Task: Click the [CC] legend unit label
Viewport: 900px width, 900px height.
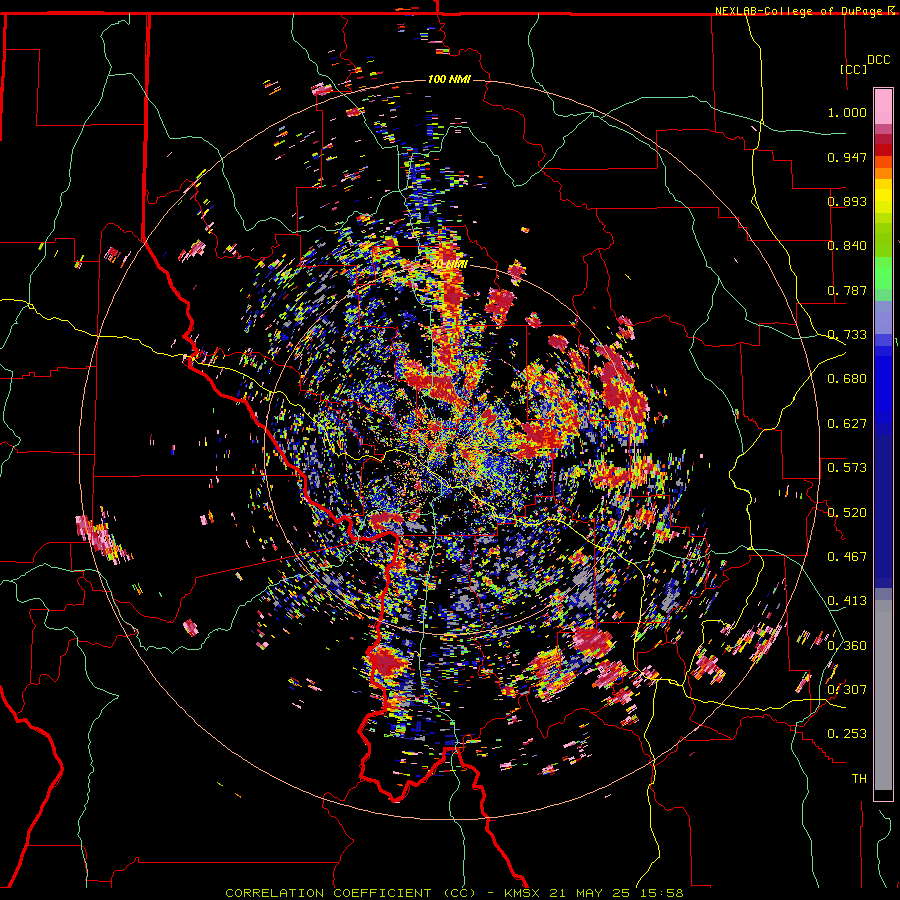Action: 853,69
